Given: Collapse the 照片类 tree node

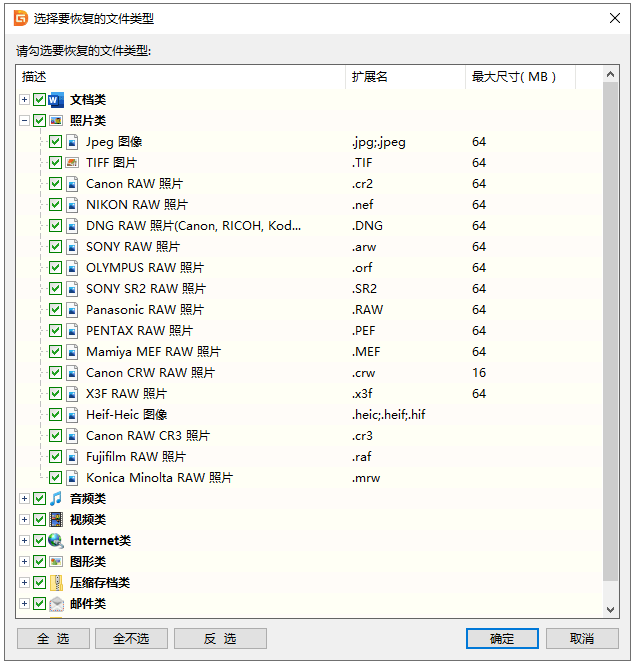Looking at the screenshot, I should [24, 121].
